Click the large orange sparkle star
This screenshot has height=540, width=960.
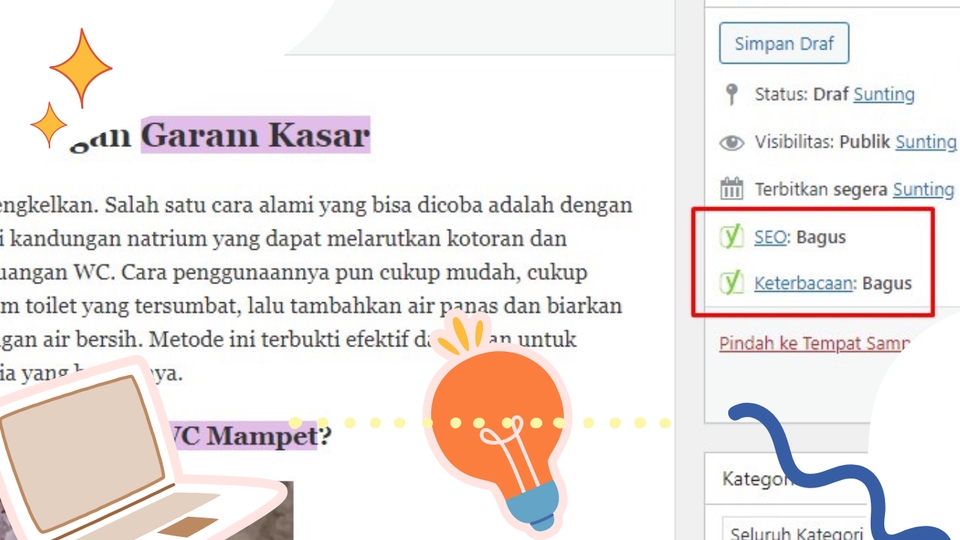pyautogui.click(x=81, y=68)
